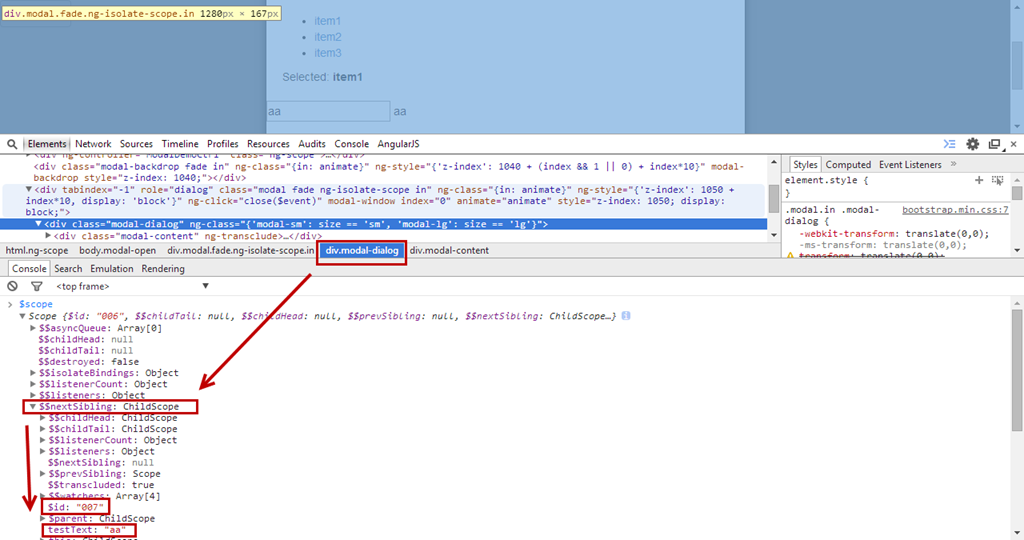Click the item1 link in modal

tap(327, 21)
